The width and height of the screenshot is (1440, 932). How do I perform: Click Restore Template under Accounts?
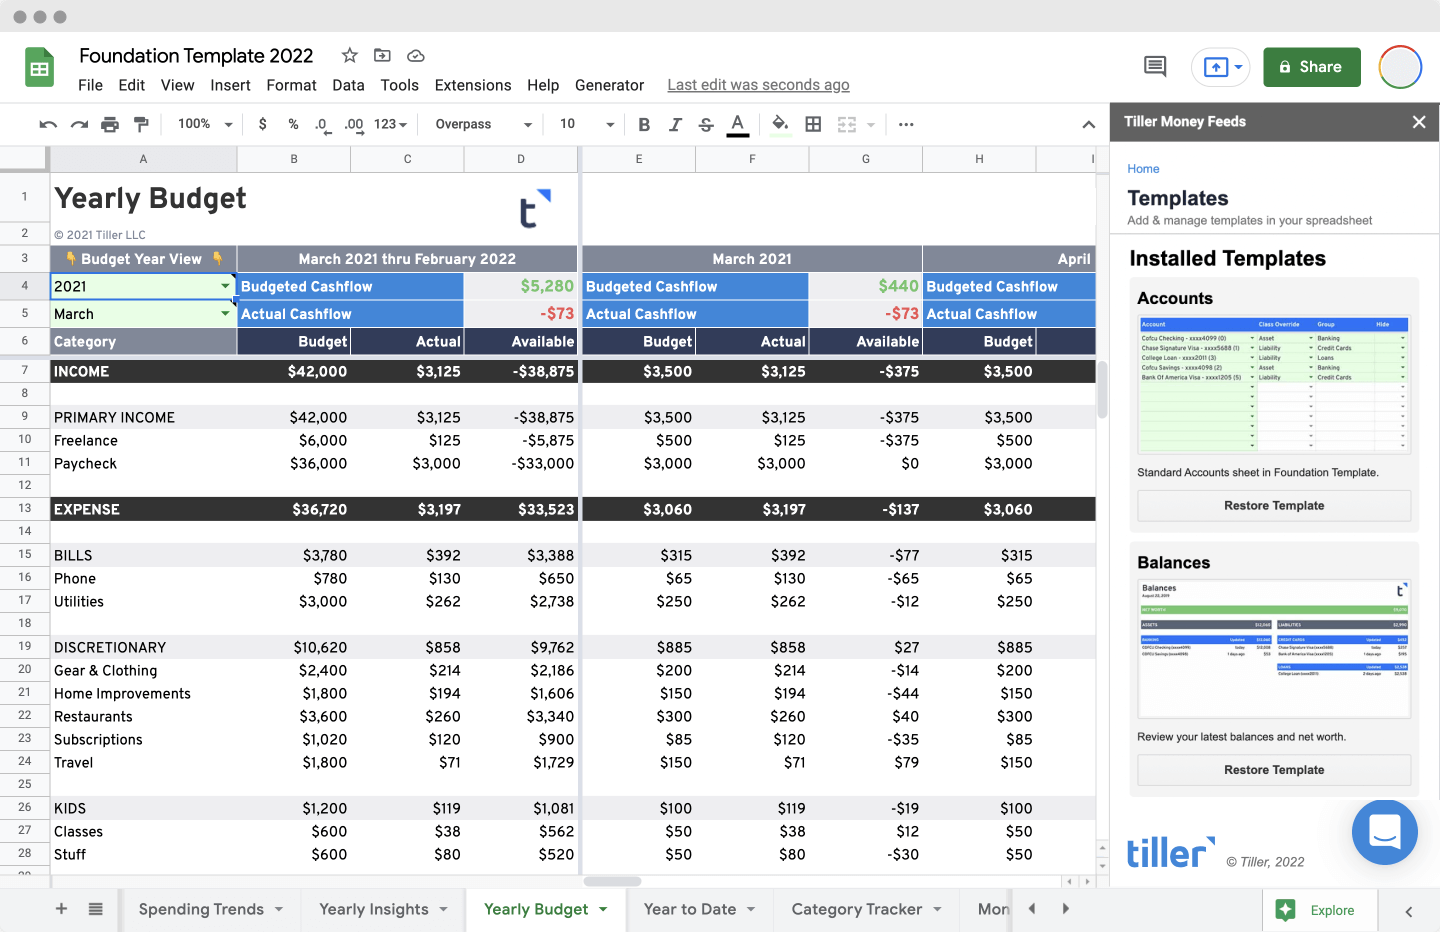click(x=1273, y=506)
